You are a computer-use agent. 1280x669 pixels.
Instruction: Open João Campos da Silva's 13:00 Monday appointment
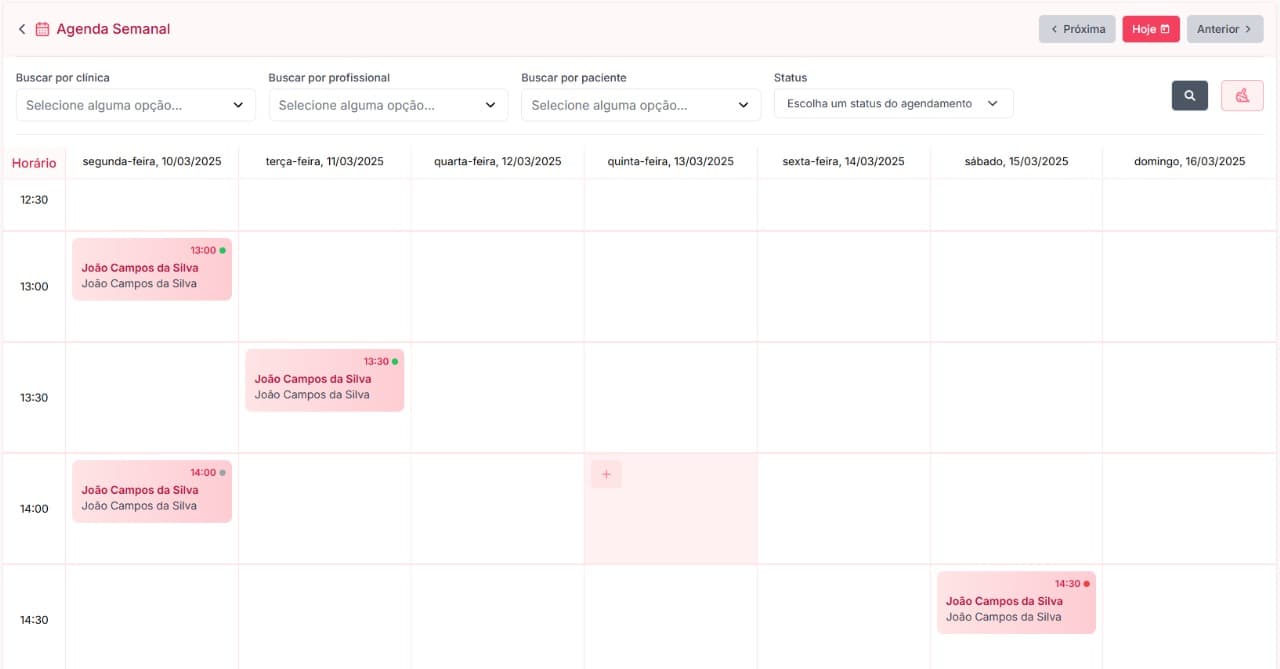[151, 268]
